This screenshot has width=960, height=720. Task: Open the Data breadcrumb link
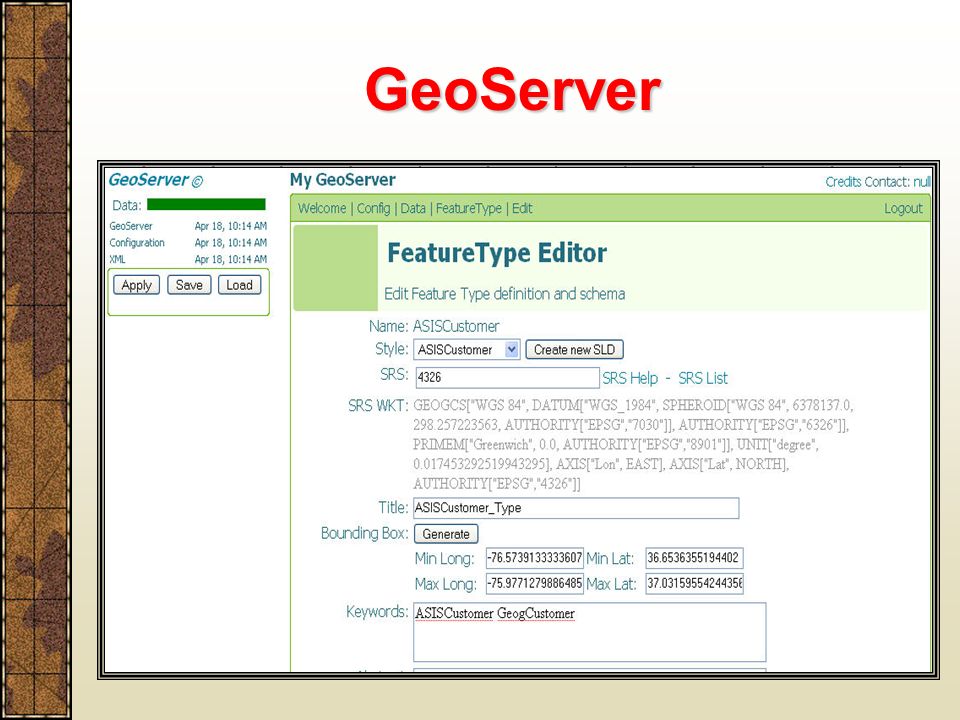413,209
